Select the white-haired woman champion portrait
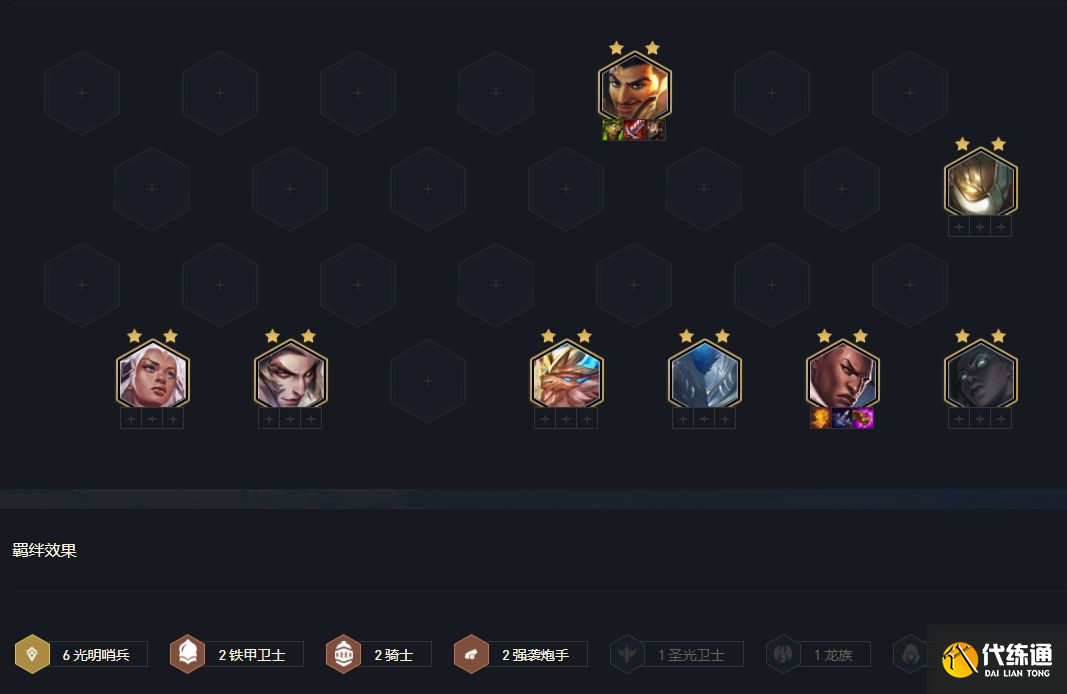The width and height of the screenshot is (1067, 694). tap(152, 376)
